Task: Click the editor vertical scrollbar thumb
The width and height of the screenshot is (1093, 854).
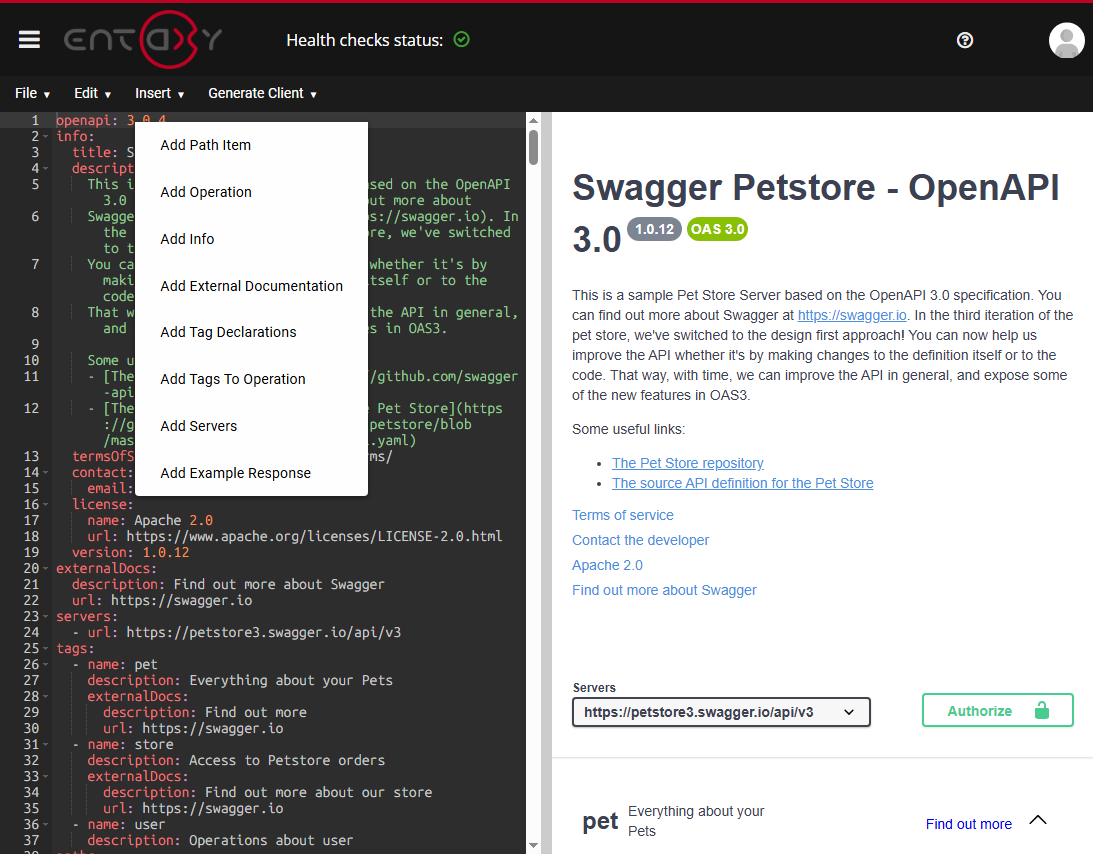Action: click(533, 146)
